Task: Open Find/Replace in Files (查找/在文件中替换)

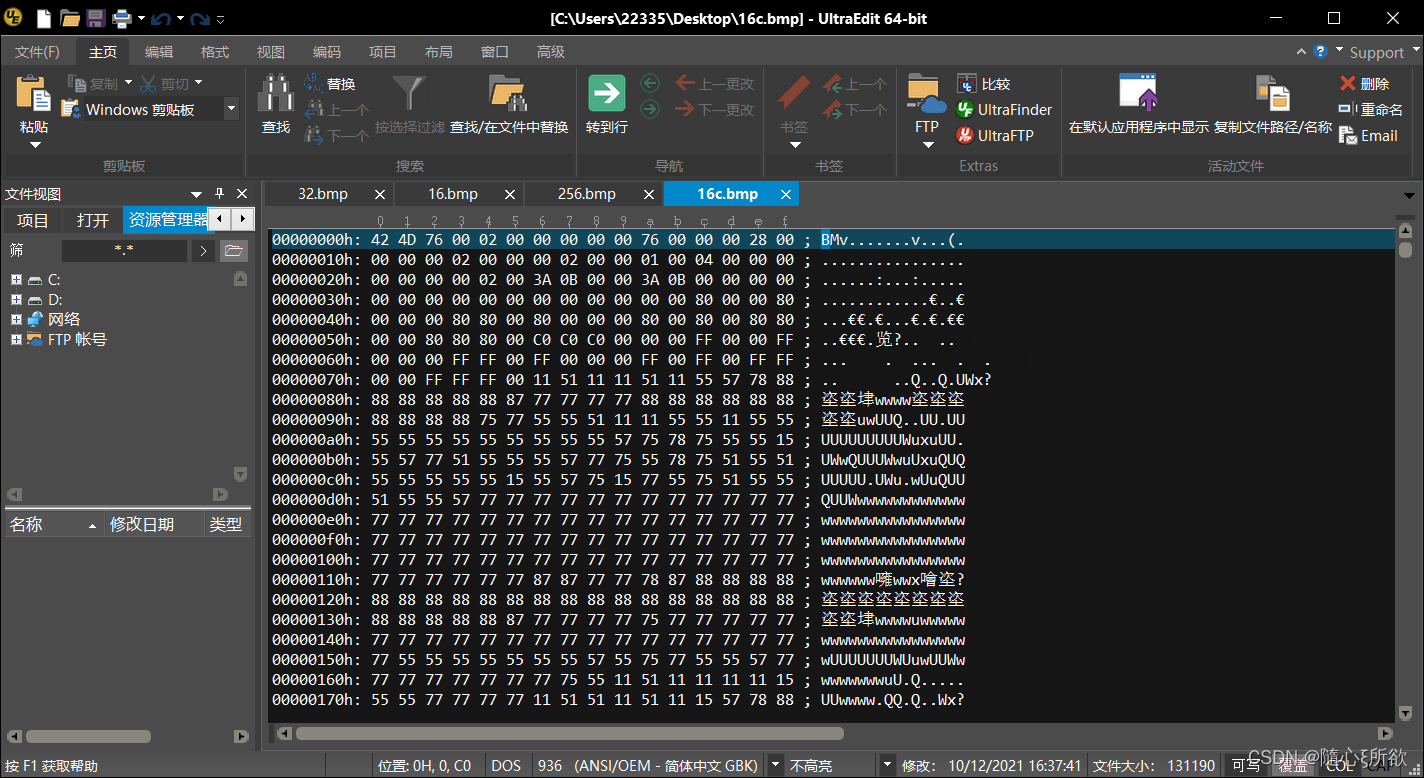Action: [x=508, y=105]
